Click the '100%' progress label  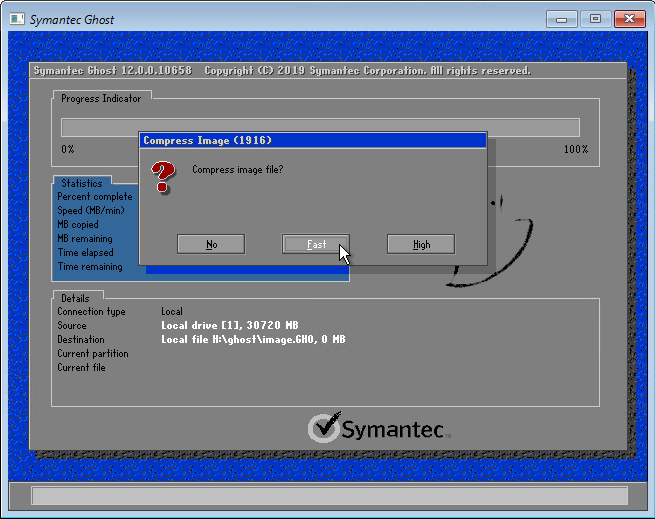point(576,149)
